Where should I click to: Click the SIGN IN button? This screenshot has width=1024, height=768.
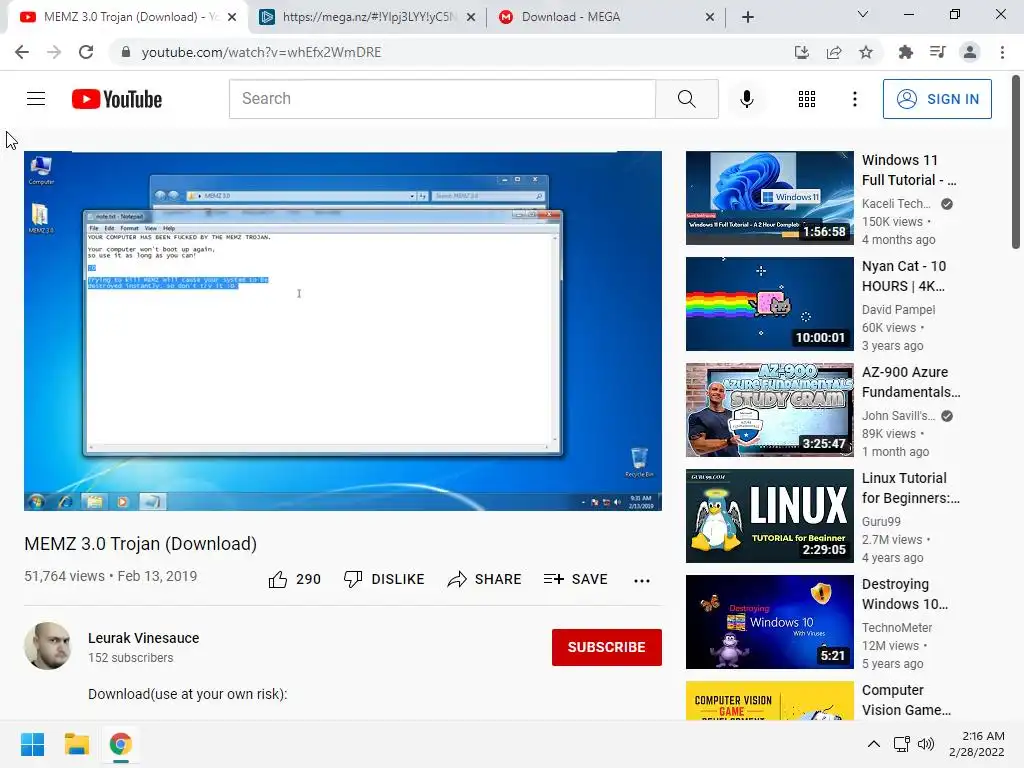pyautogui.click(x=936, y=99)
